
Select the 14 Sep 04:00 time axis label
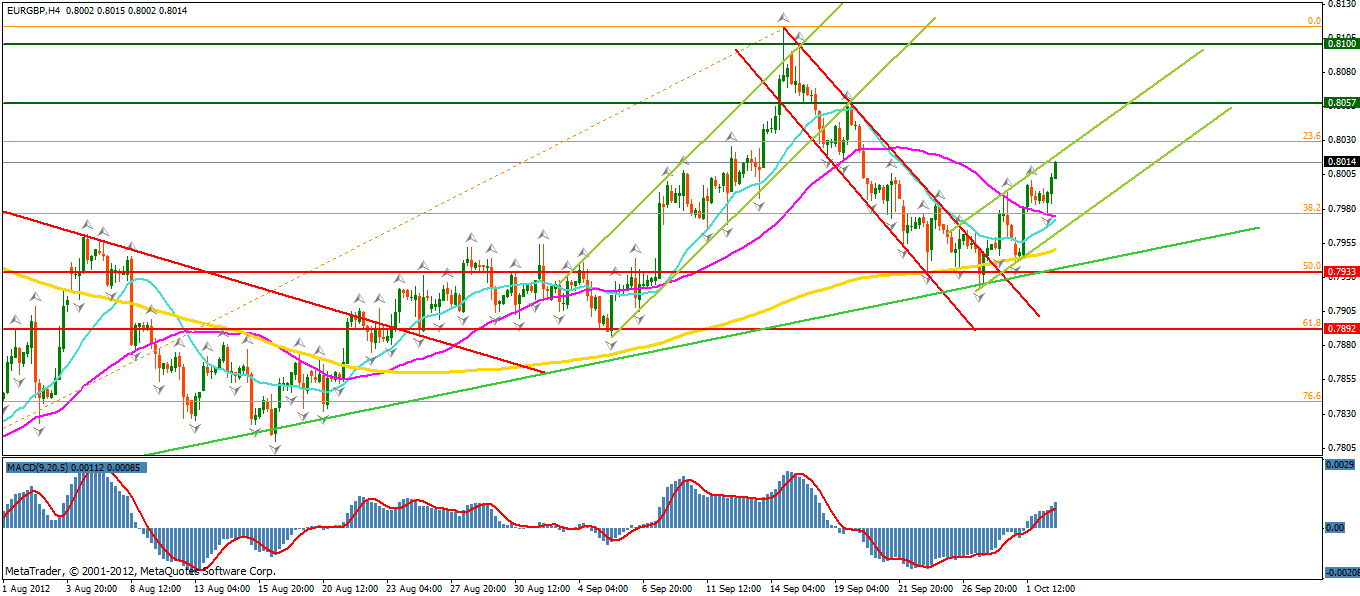coord(797,589)
